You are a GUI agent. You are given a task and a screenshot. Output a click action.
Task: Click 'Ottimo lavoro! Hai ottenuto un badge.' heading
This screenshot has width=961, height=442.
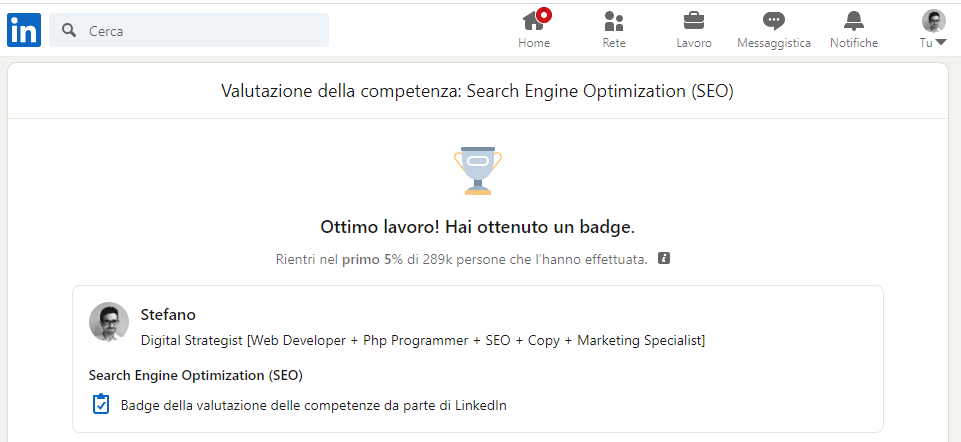[477, 227]
